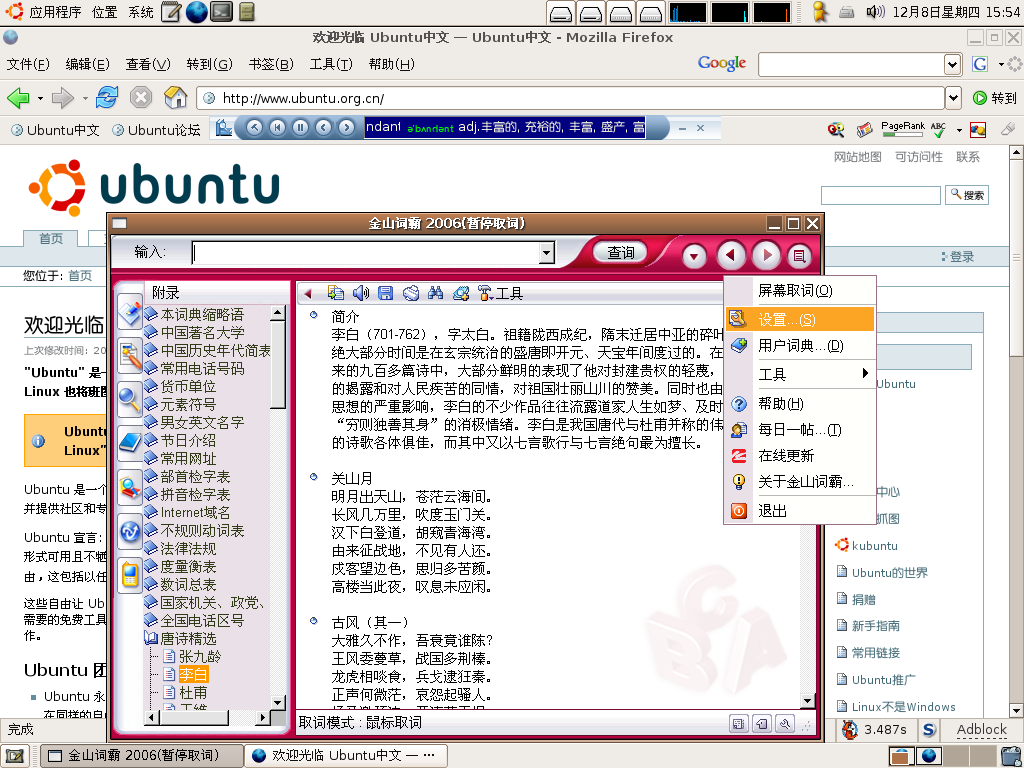Open 帮助 in the context menu

click(799, 404)
